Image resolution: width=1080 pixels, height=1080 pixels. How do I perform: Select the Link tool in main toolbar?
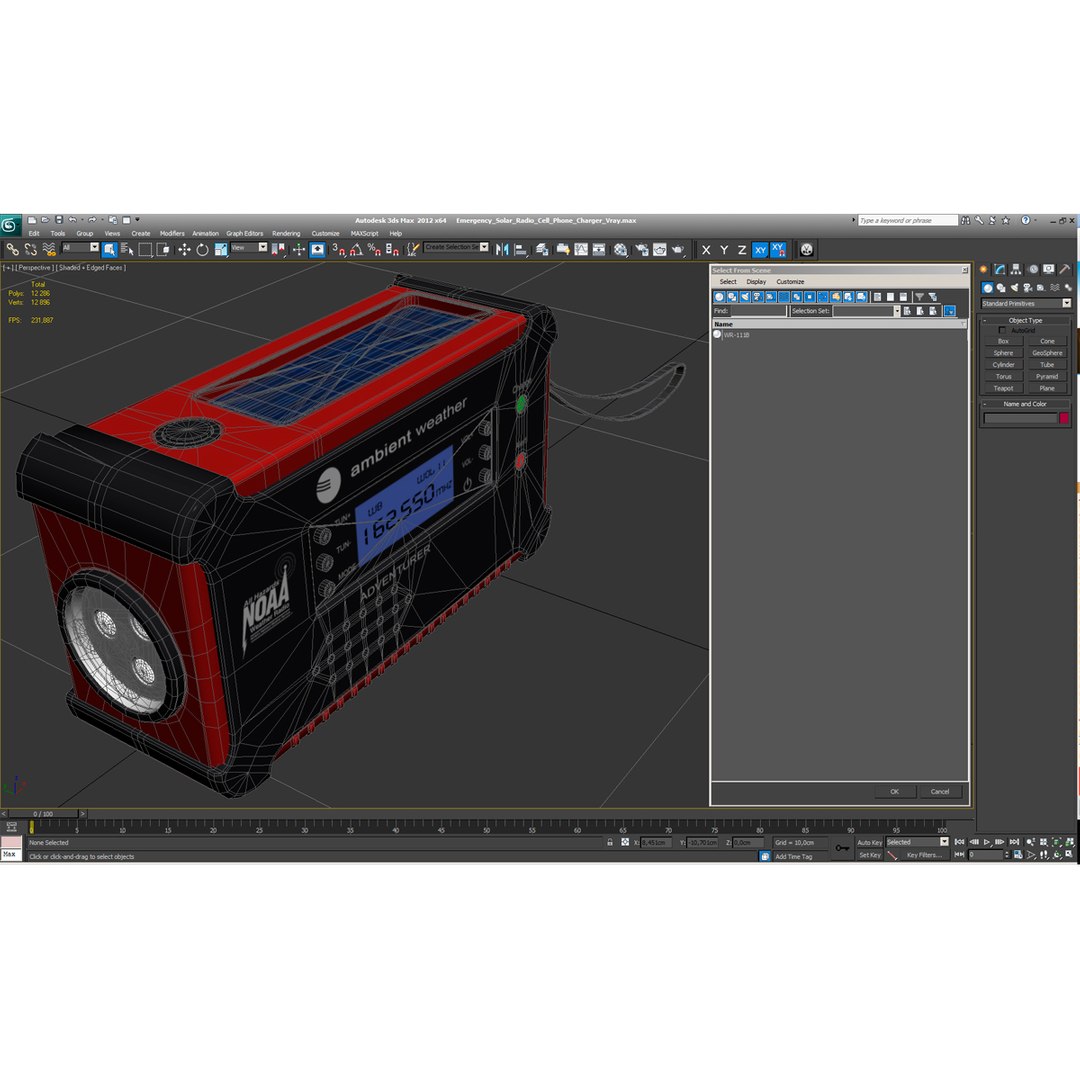coord(12,249)
